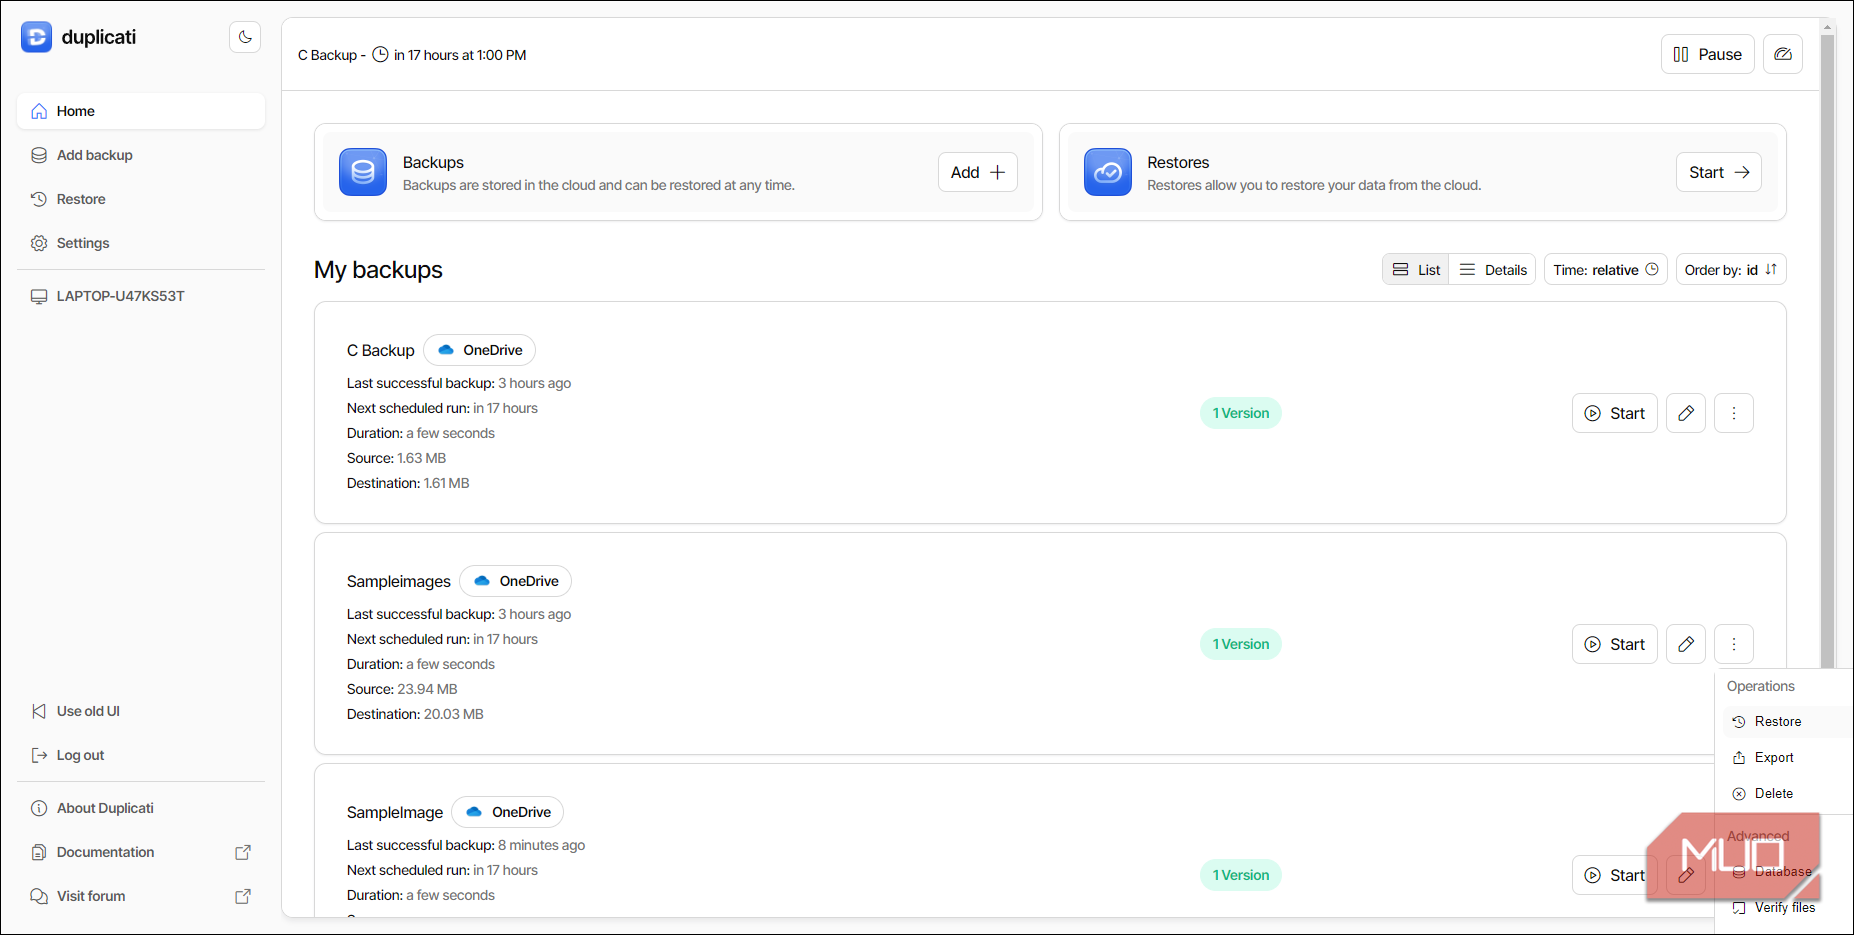
Task: Click C Backup OneDrive tag
Action: (x=480, y=350)
